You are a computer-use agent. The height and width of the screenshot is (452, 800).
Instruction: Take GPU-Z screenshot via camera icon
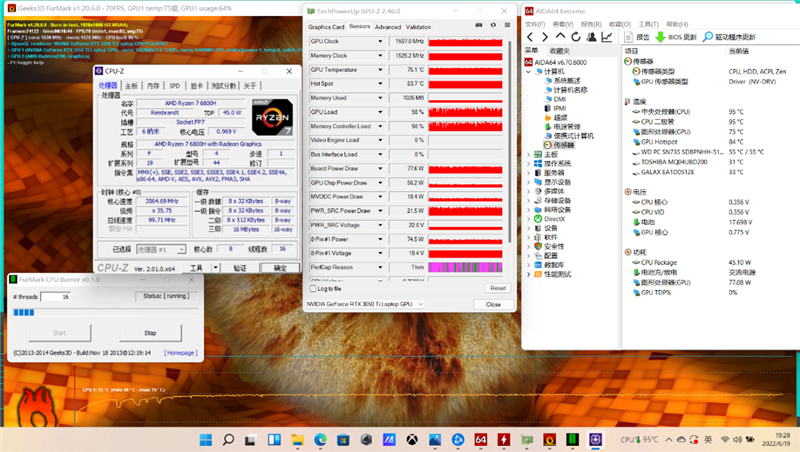(x=479, y=25)
